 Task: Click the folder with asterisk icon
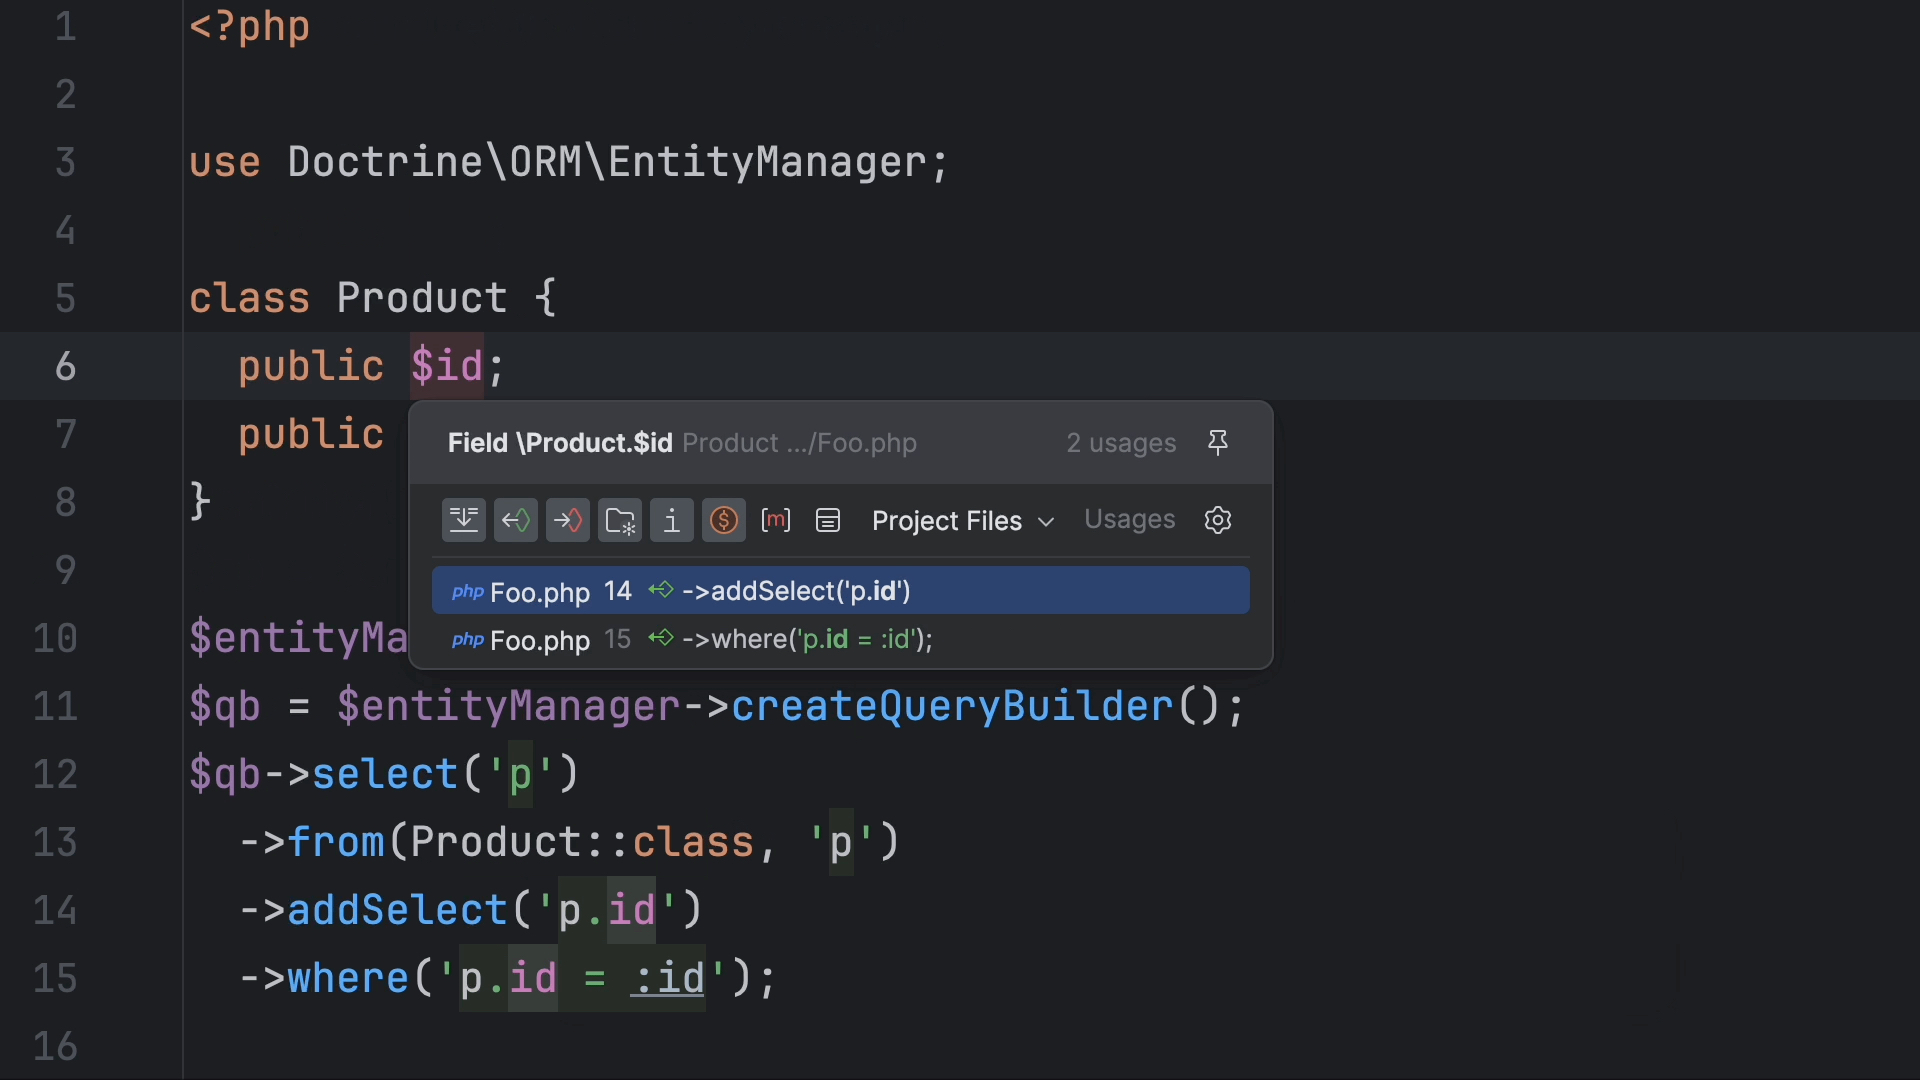[620, 520]
